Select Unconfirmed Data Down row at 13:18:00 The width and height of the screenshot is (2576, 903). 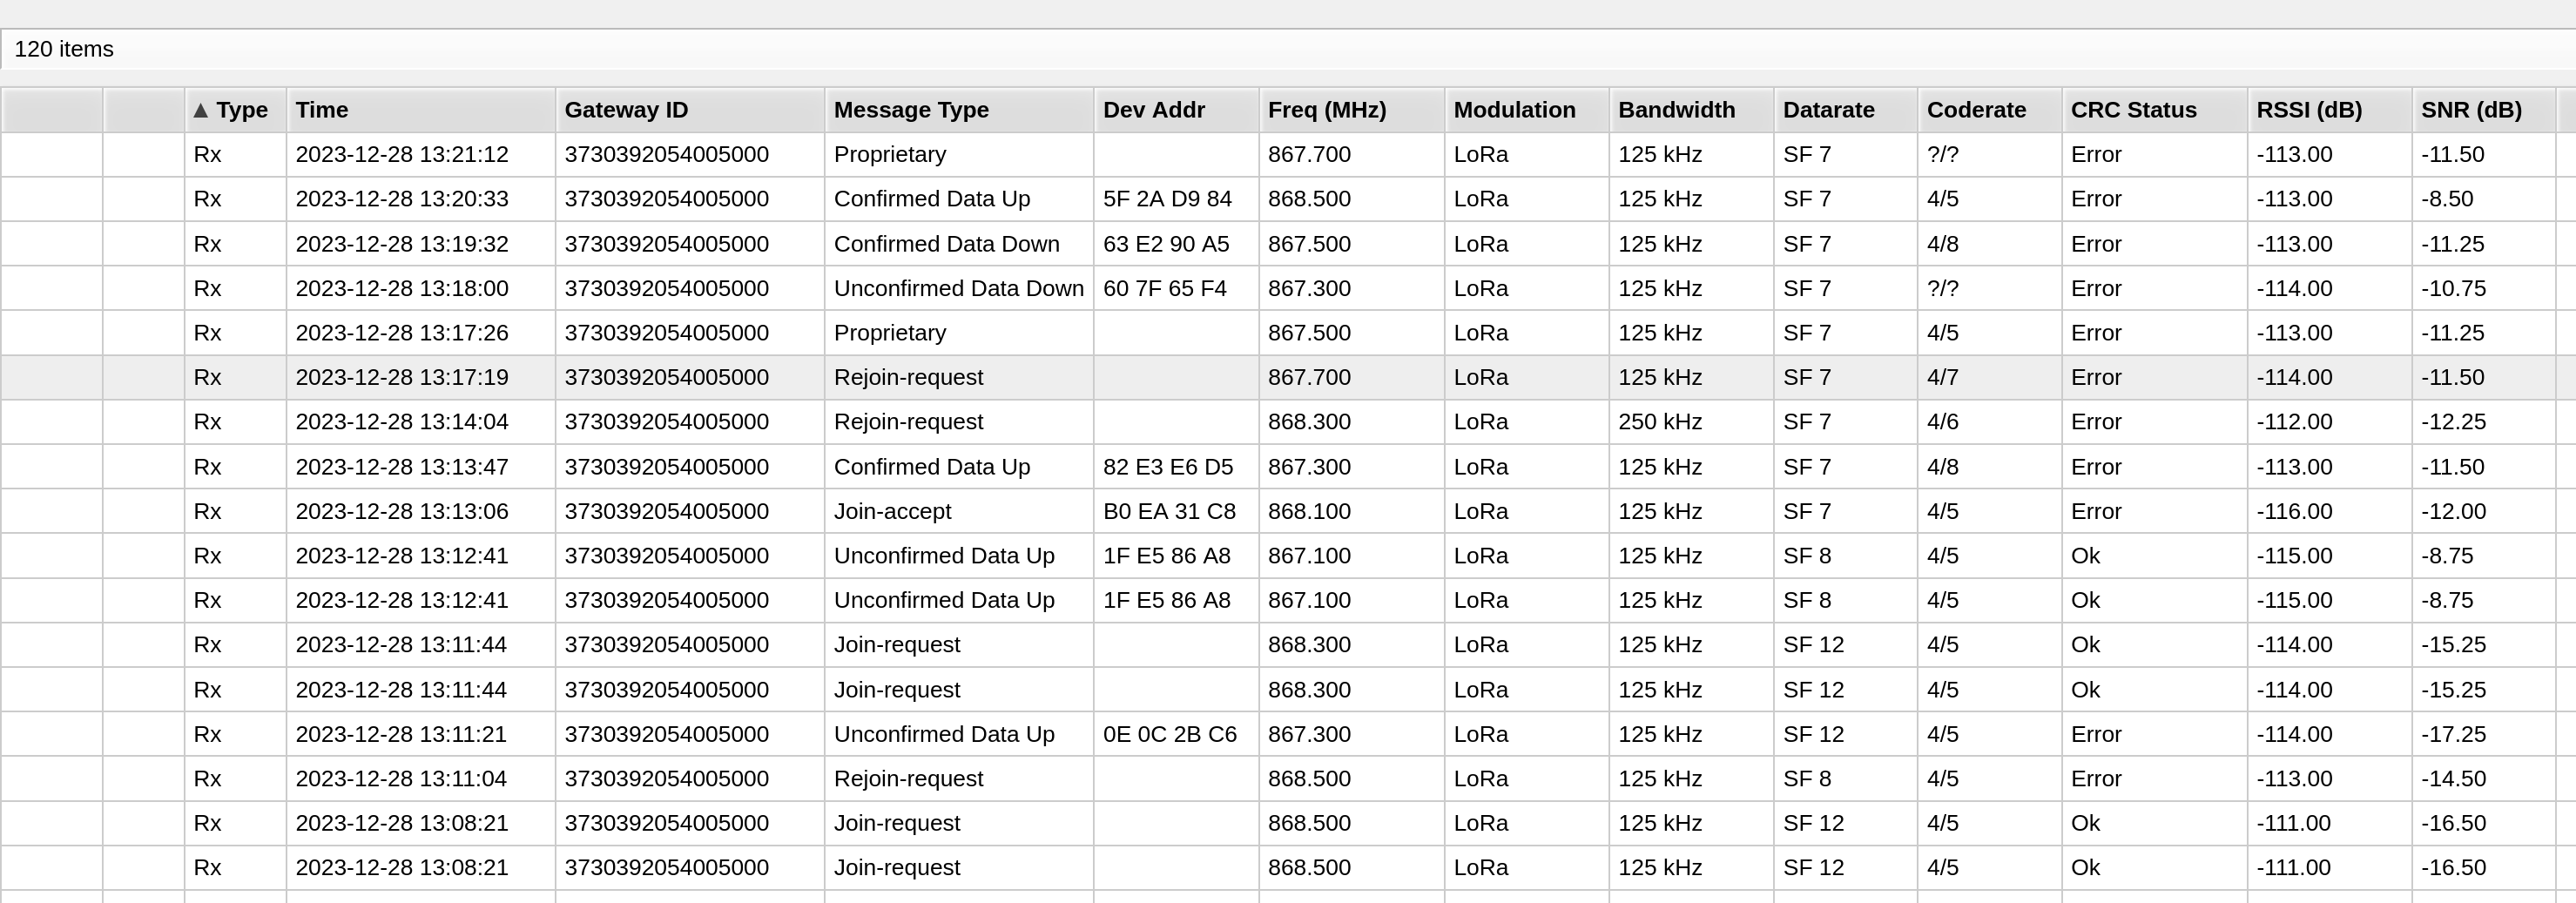1288,288
